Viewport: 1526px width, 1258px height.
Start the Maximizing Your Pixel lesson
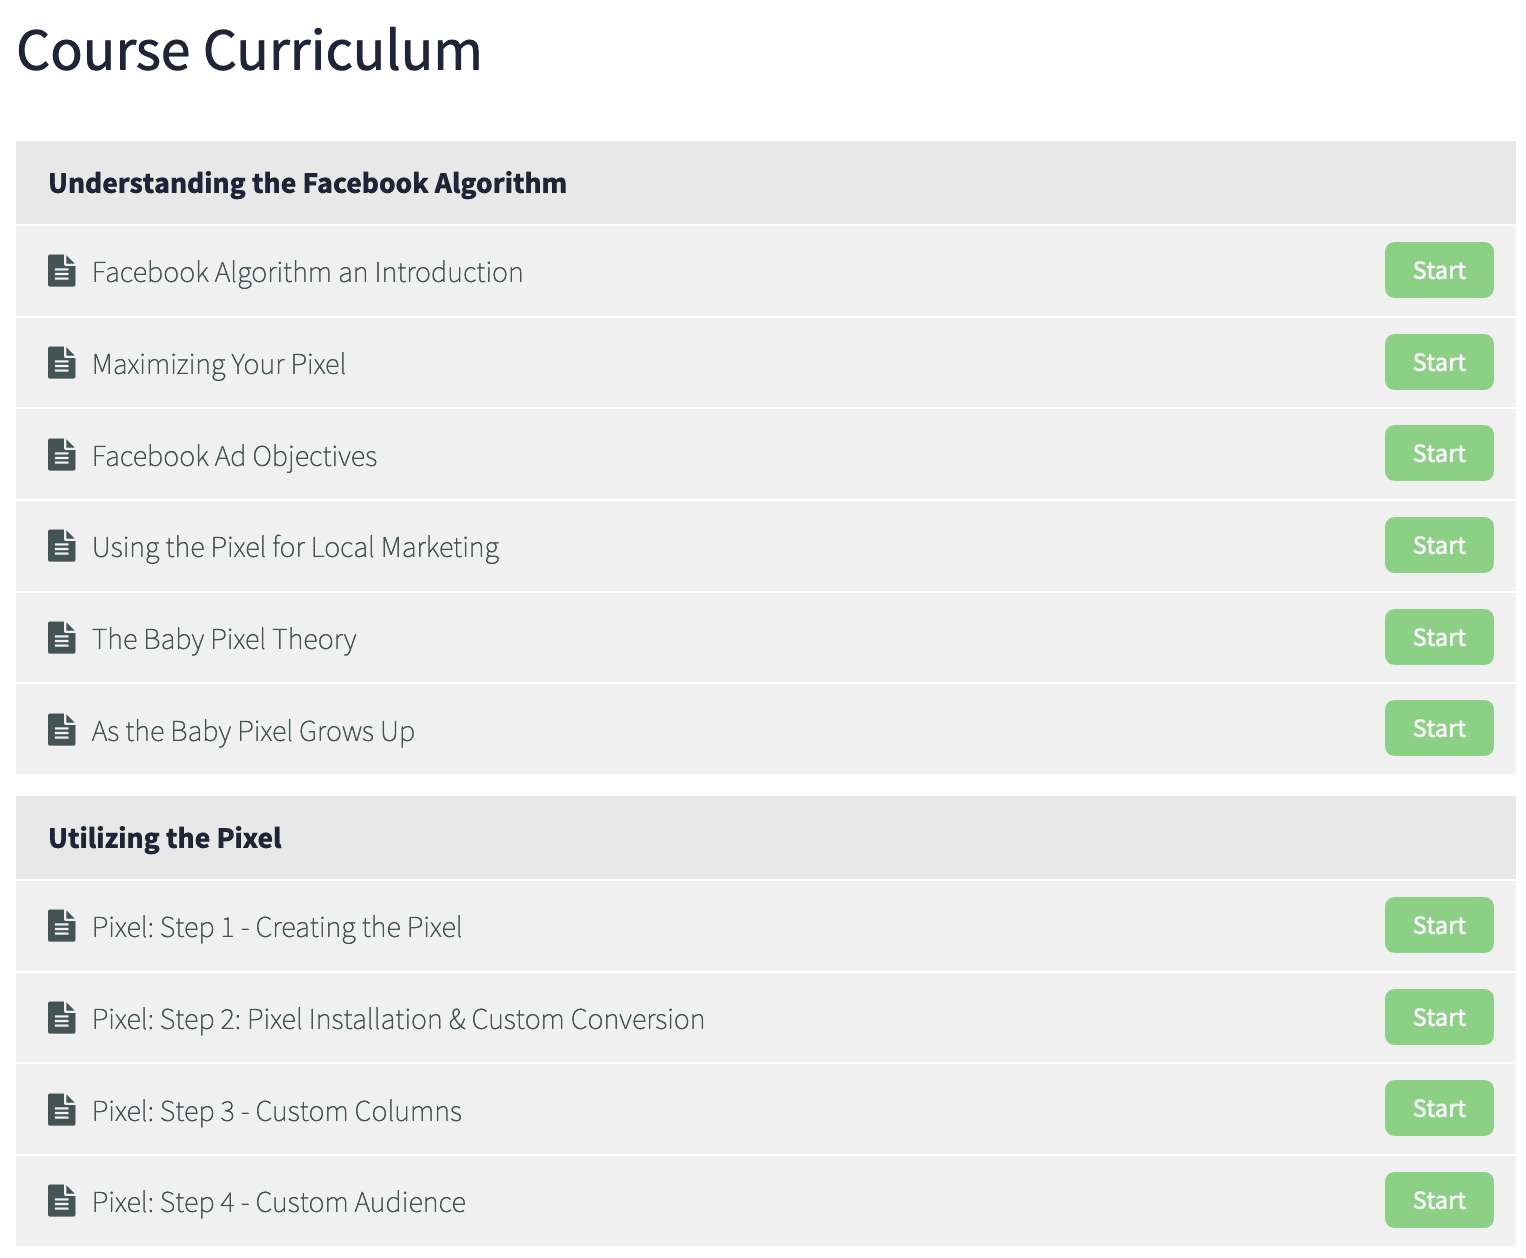tap(1439, 362)
